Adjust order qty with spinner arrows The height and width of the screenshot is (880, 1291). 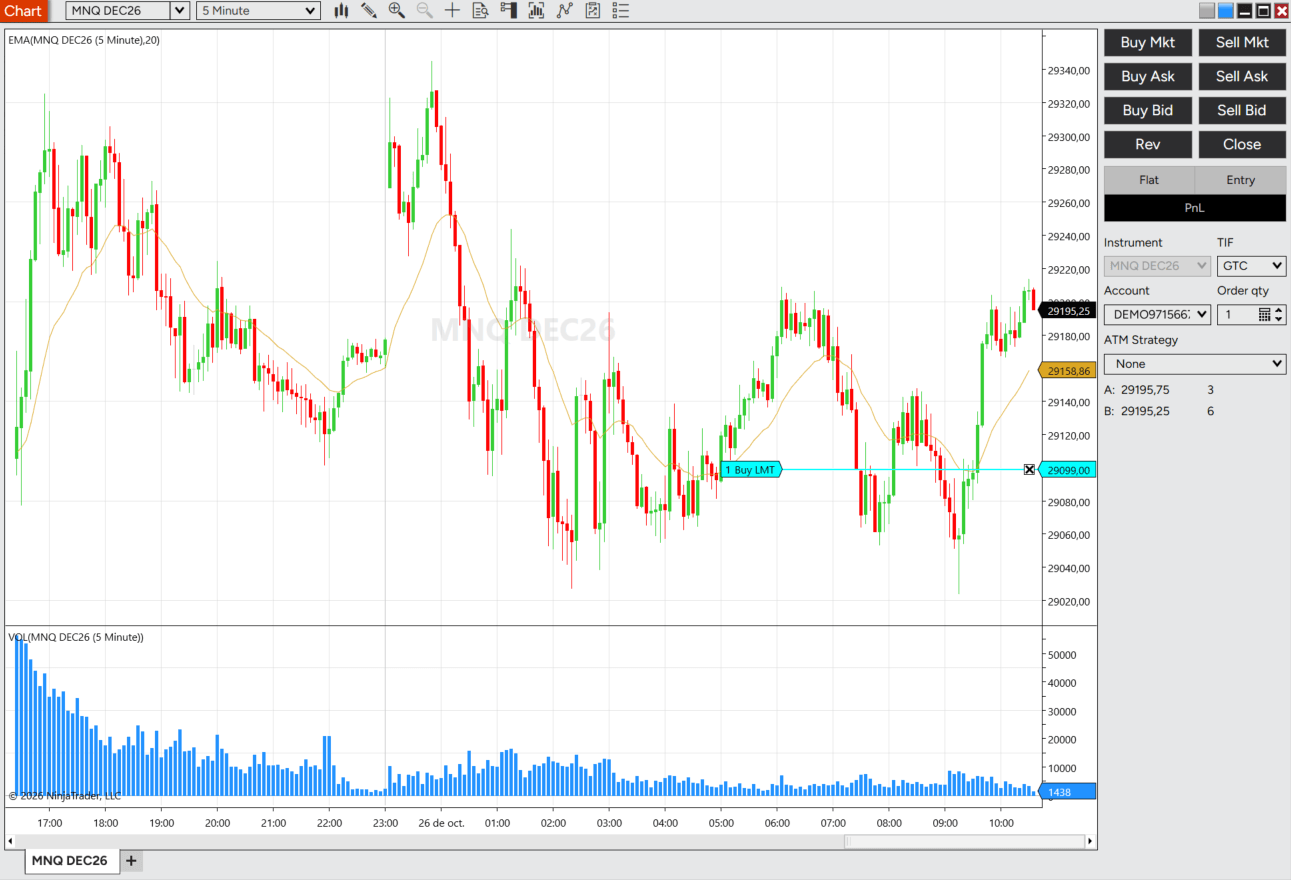(x=1279, y=314)
